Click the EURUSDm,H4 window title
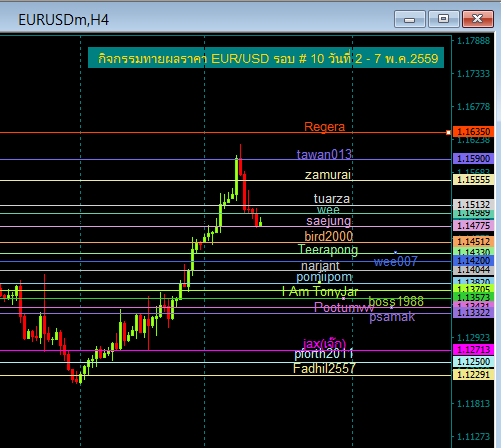 (64, 20)
